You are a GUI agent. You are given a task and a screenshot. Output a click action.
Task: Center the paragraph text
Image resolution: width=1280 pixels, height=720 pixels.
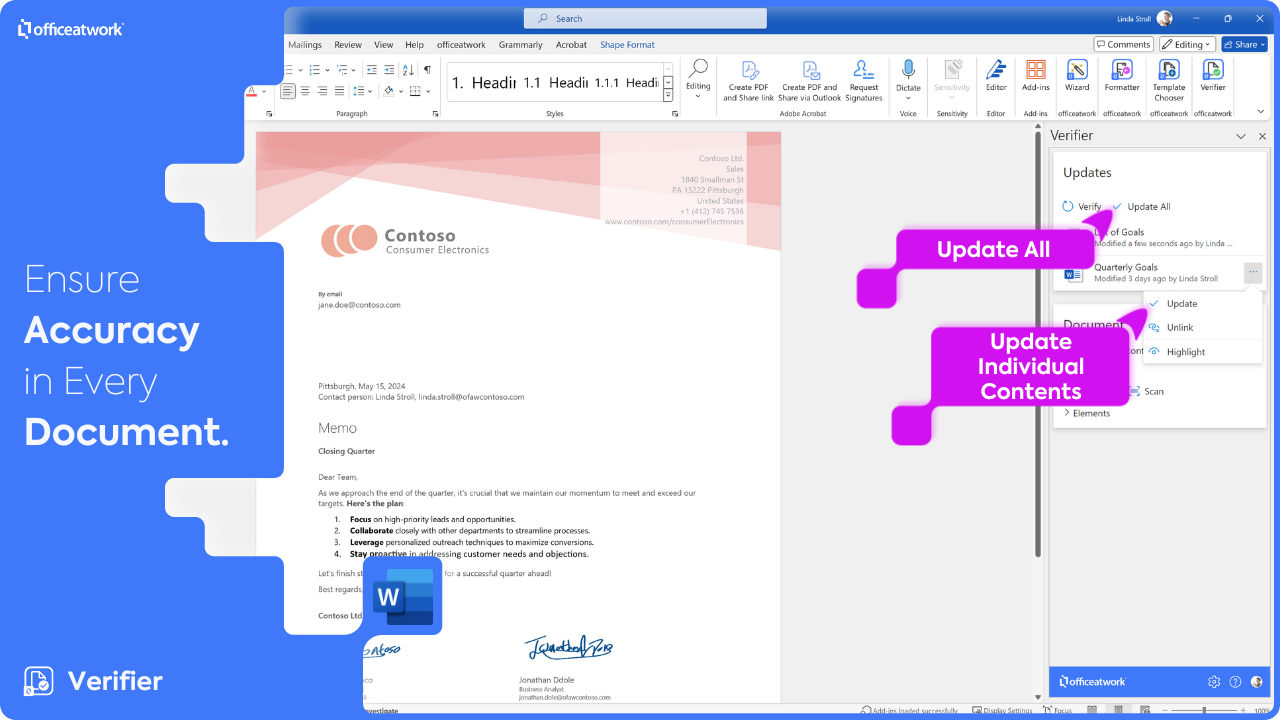pyautogui.click(x=305, y=91)
